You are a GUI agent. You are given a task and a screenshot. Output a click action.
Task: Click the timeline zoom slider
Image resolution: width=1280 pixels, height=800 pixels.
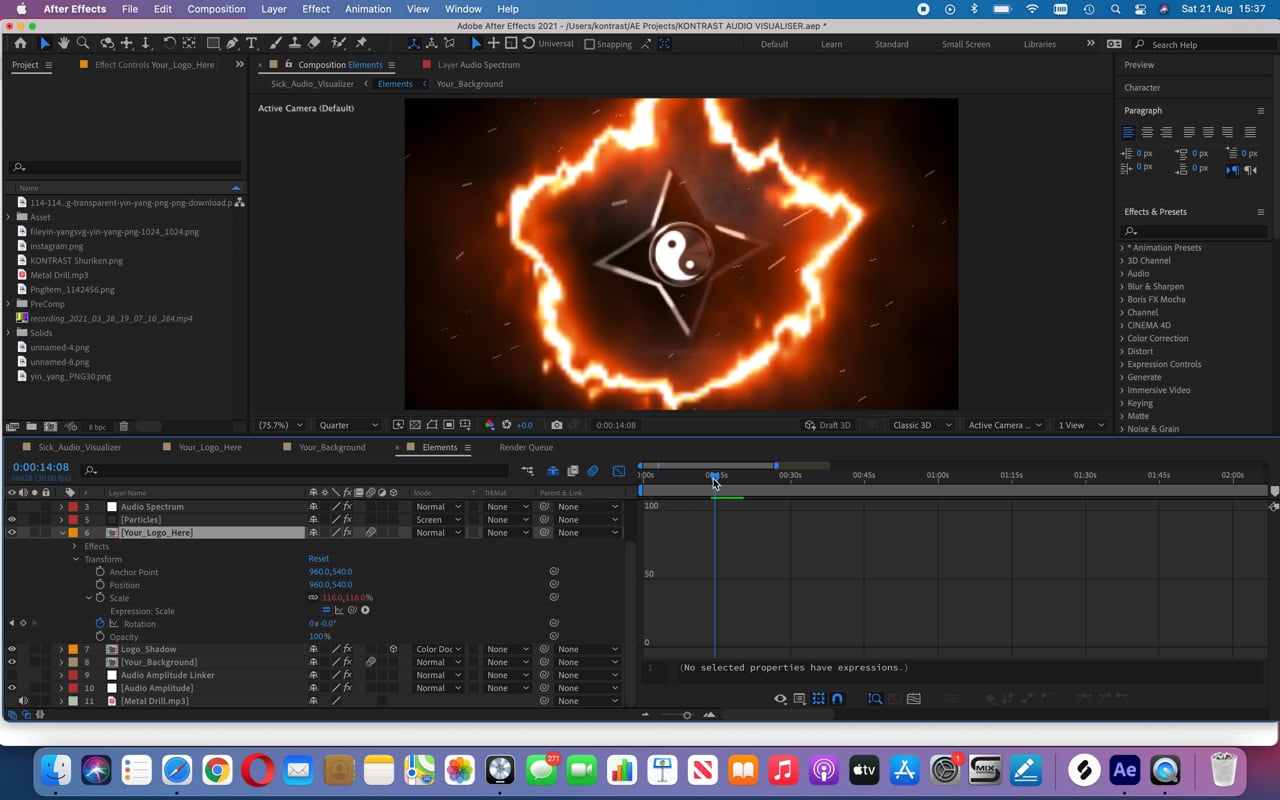(687, 715)
